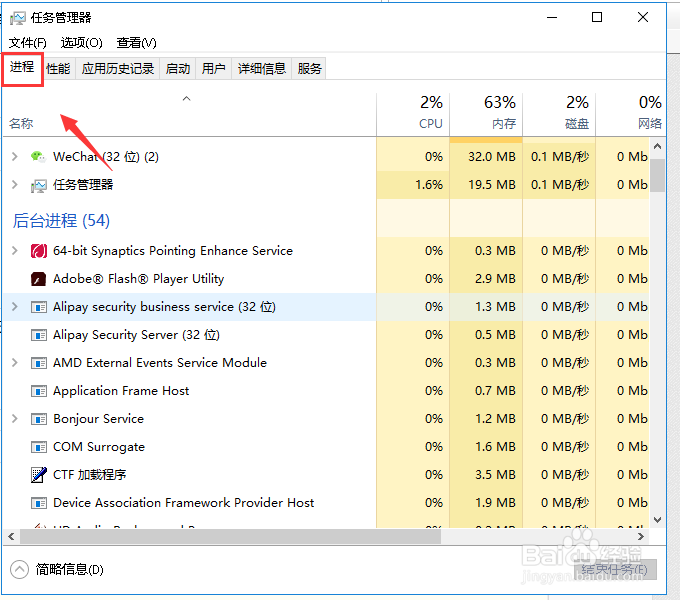Screen dimensions: 680x600
Task: Select the Application Frame Host process name
Action: (x=121, y=391)
